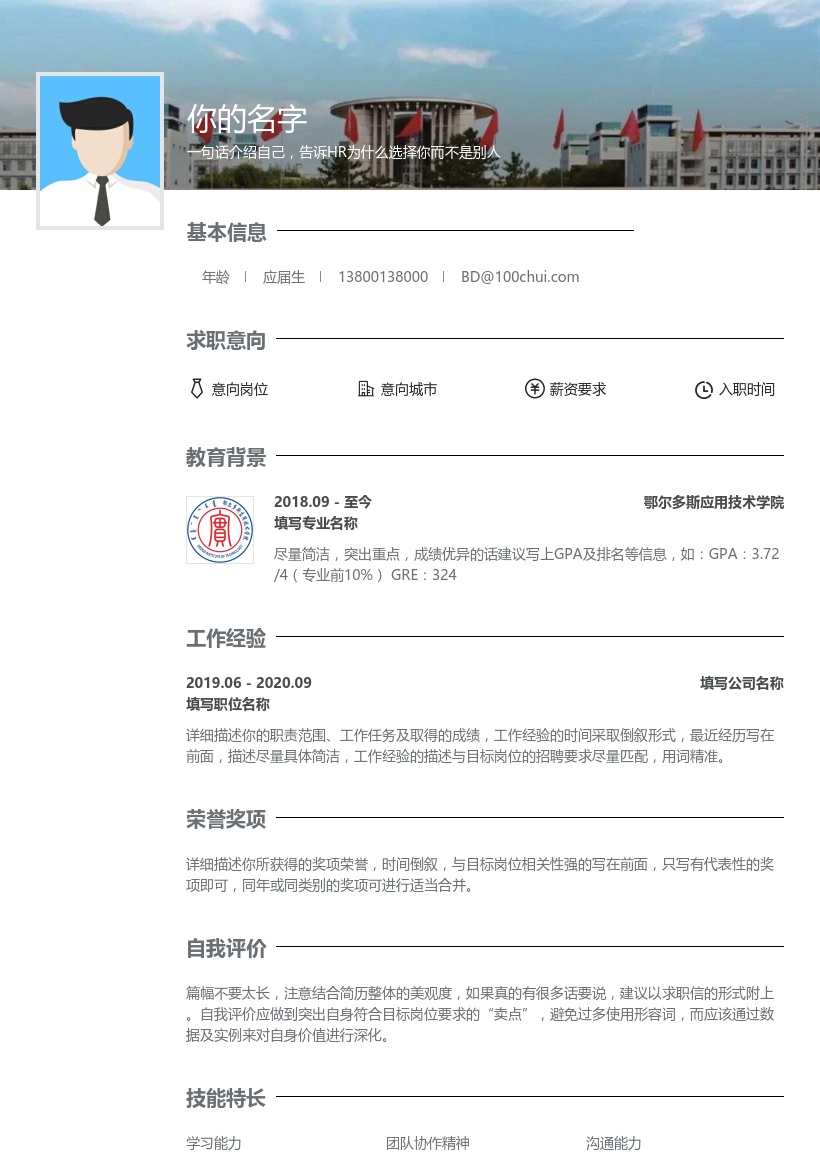Click the phone number 13800138000
Screen dimensions: 820x1160
tap(383, 277)
